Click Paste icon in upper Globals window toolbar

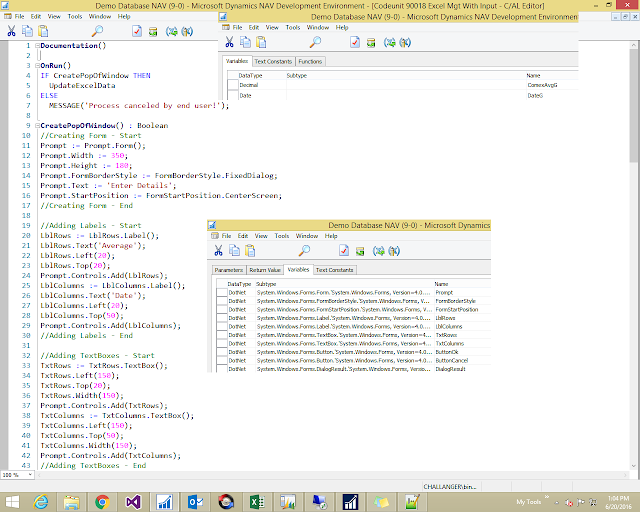261,42
